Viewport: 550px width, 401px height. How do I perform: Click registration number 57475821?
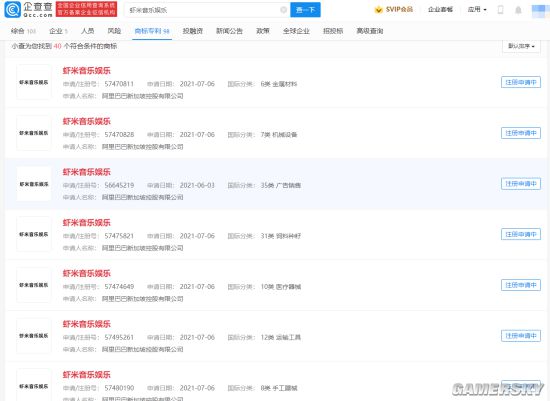[x=119, y=236]
